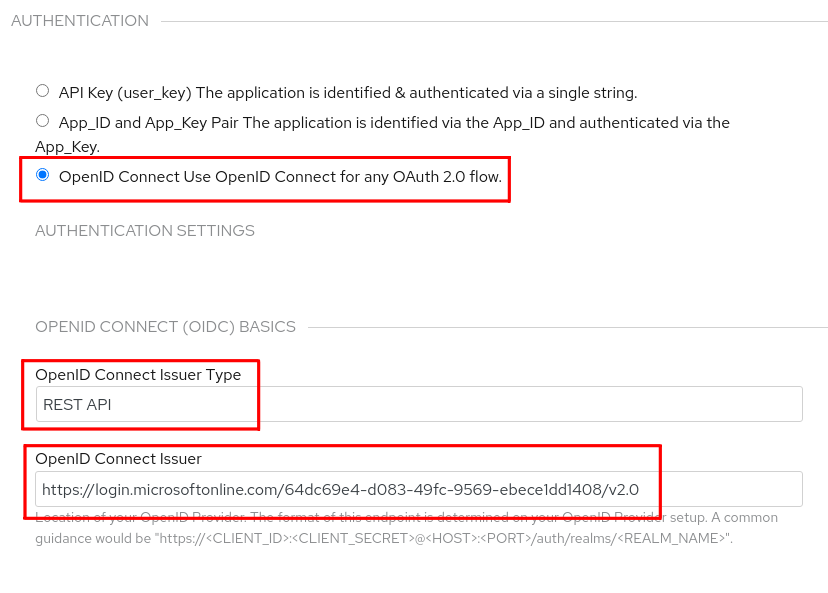Click the OpenID Connect Issuer Type label
828x593 pixels.
click(139, 374)
